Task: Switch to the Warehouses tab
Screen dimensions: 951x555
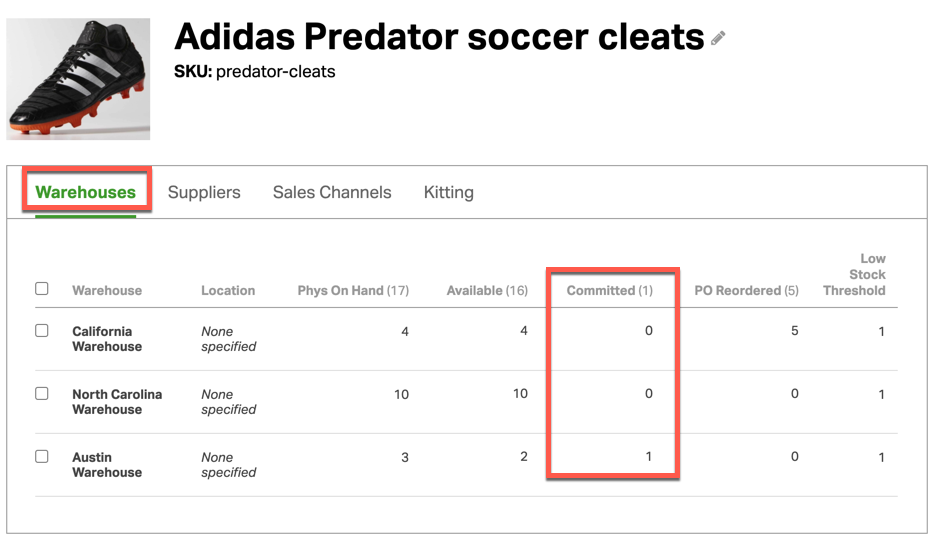Action: coord(86,192)
